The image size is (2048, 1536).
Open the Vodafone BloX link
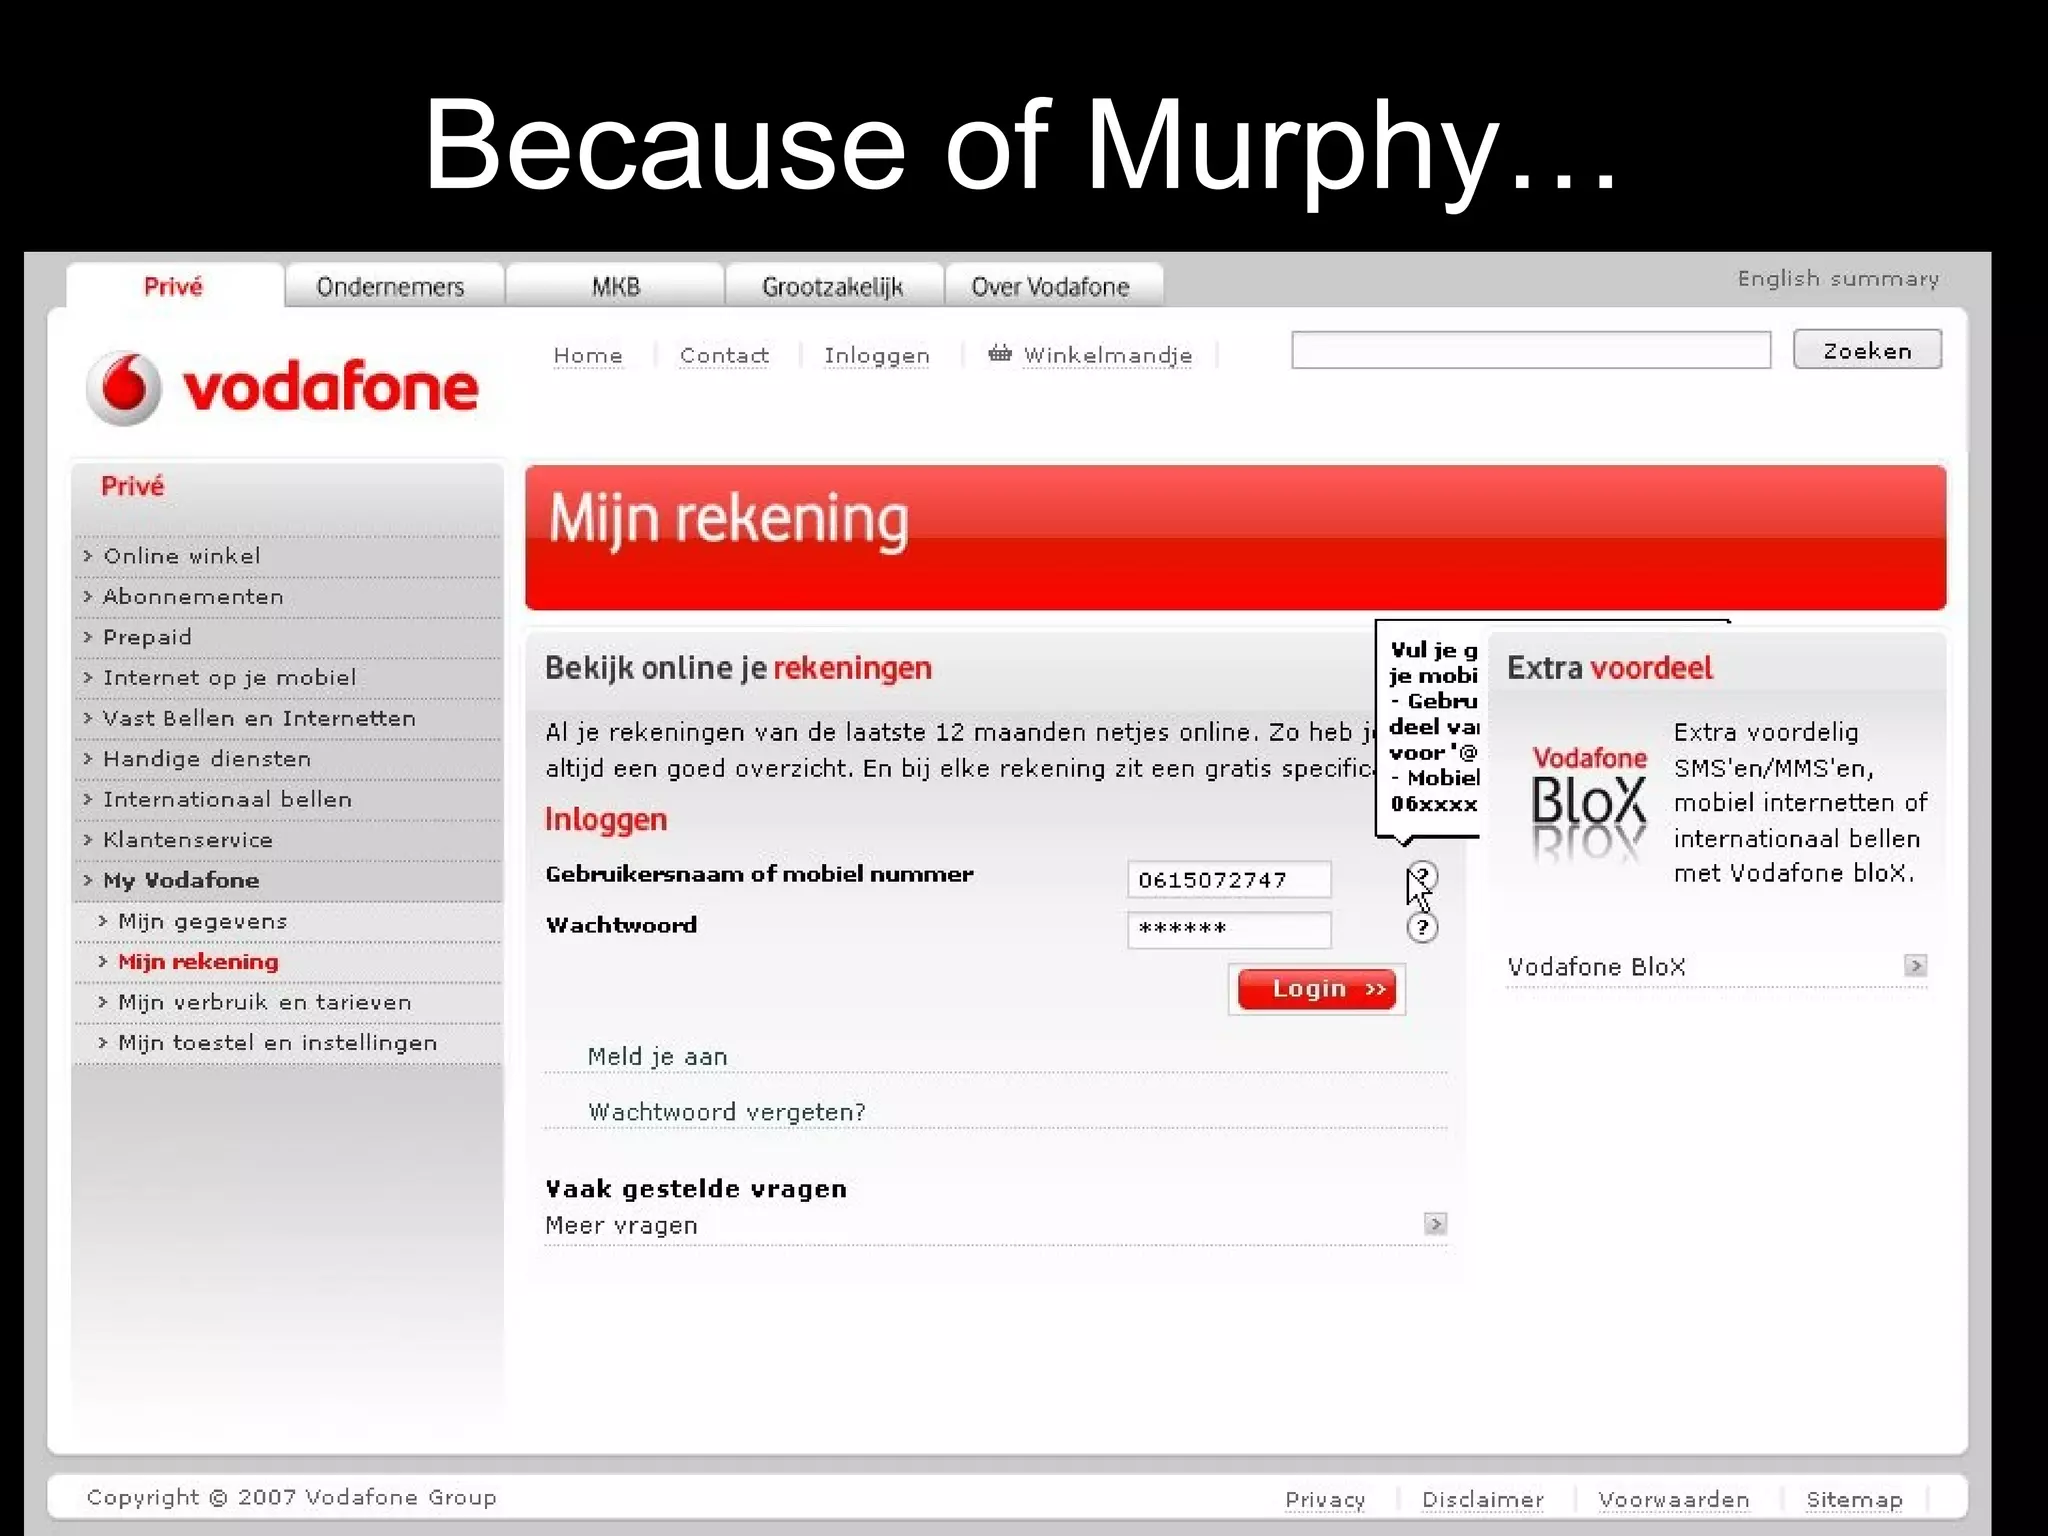[1596, 967]
